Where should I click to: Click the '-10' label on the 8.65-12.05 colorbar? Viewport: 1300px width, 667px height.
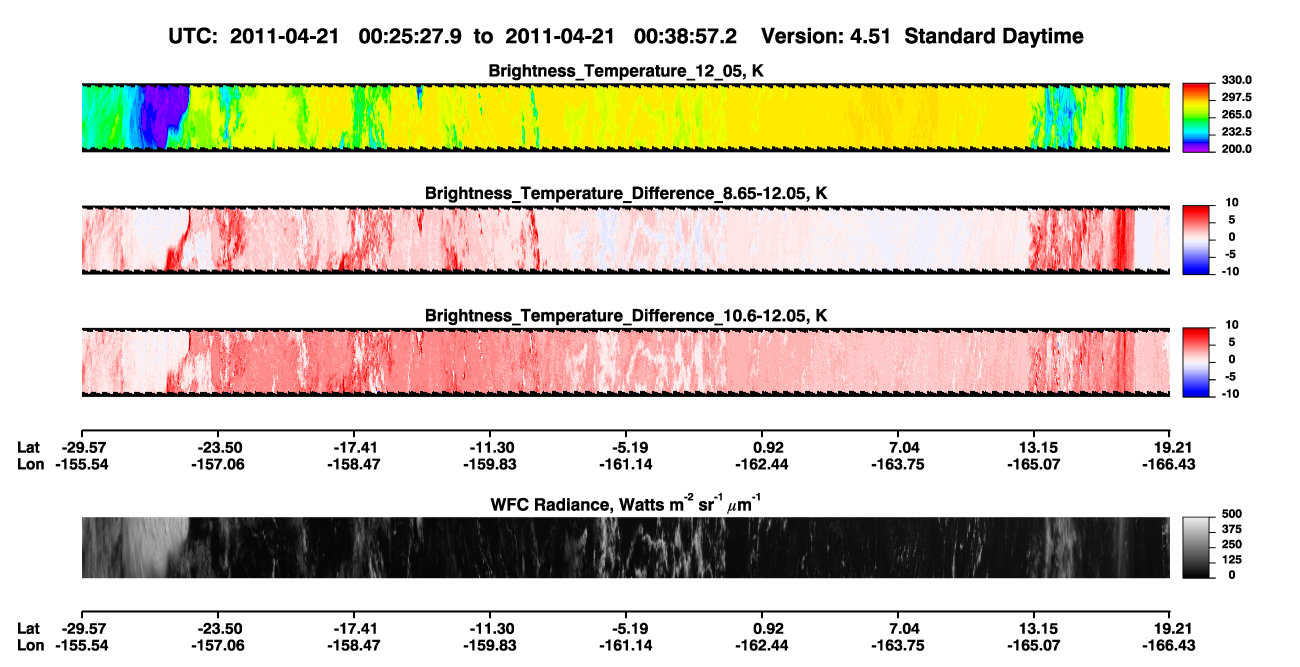pyautogui.click(x=1229, y=271)
